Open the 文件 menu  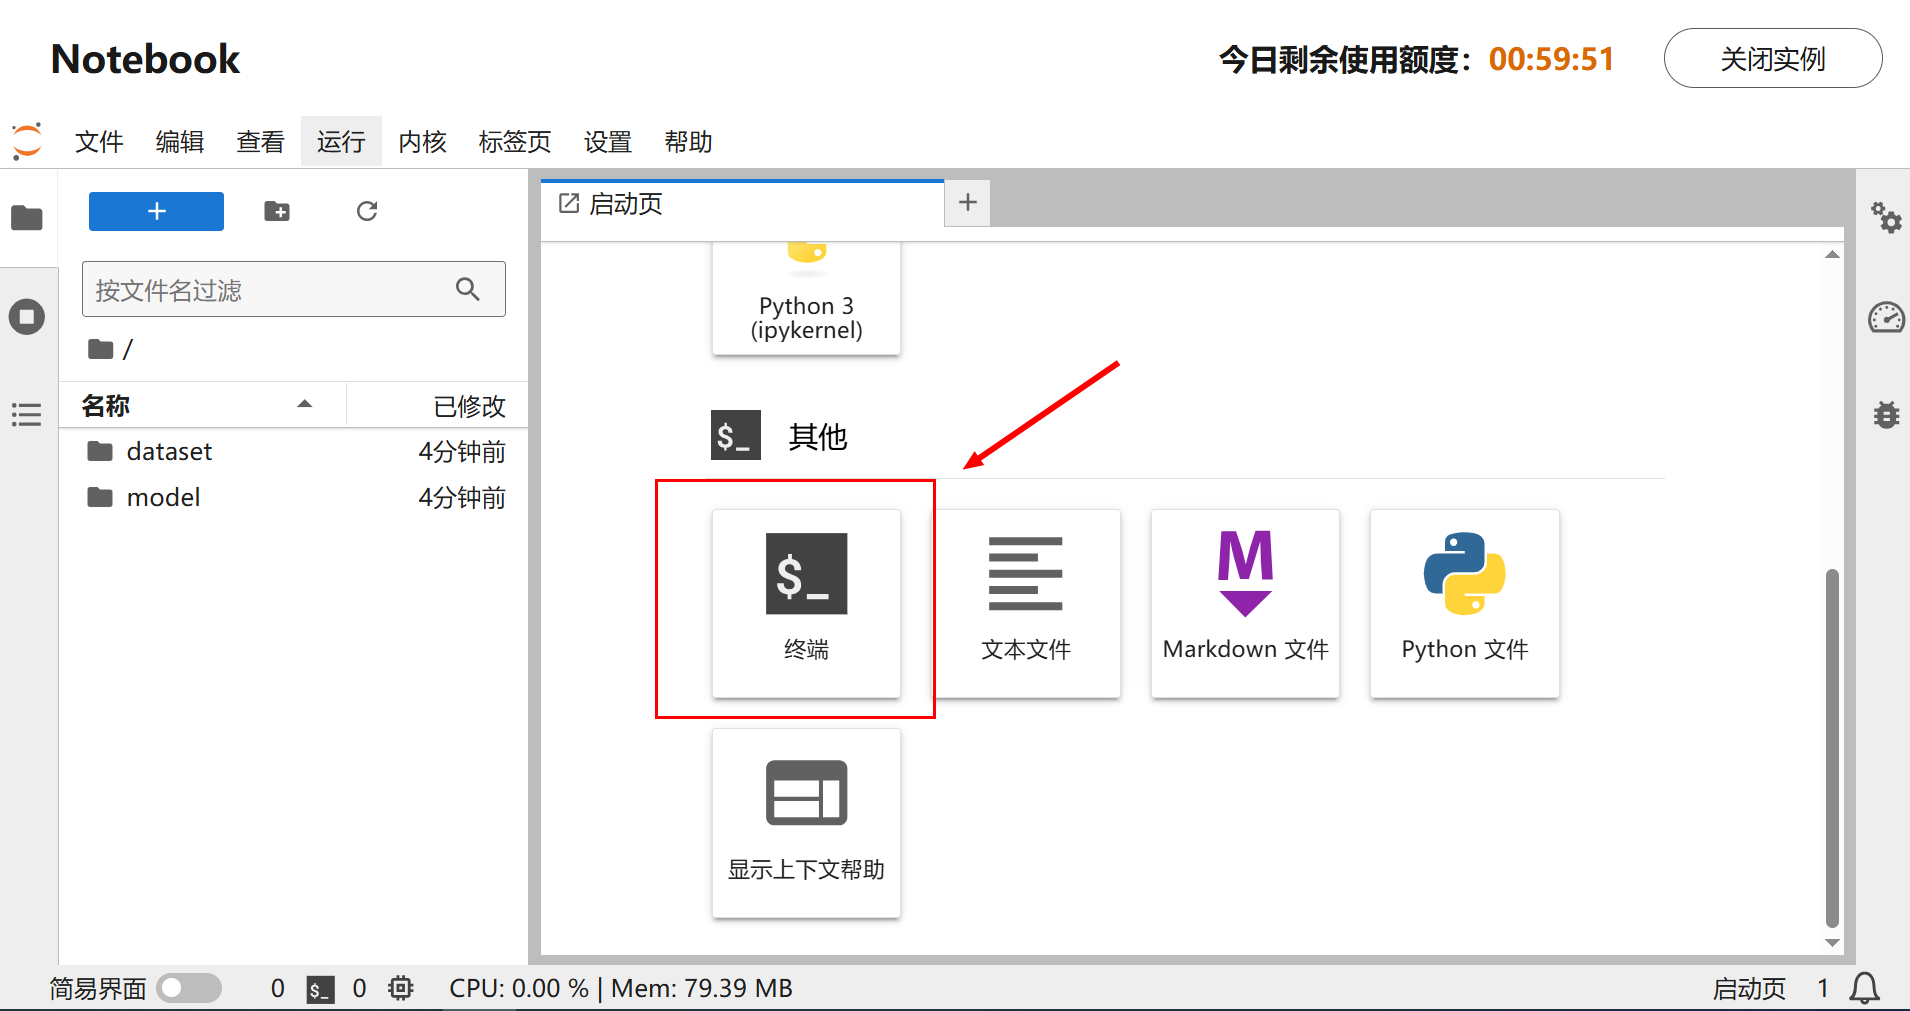tap(99, 142)
